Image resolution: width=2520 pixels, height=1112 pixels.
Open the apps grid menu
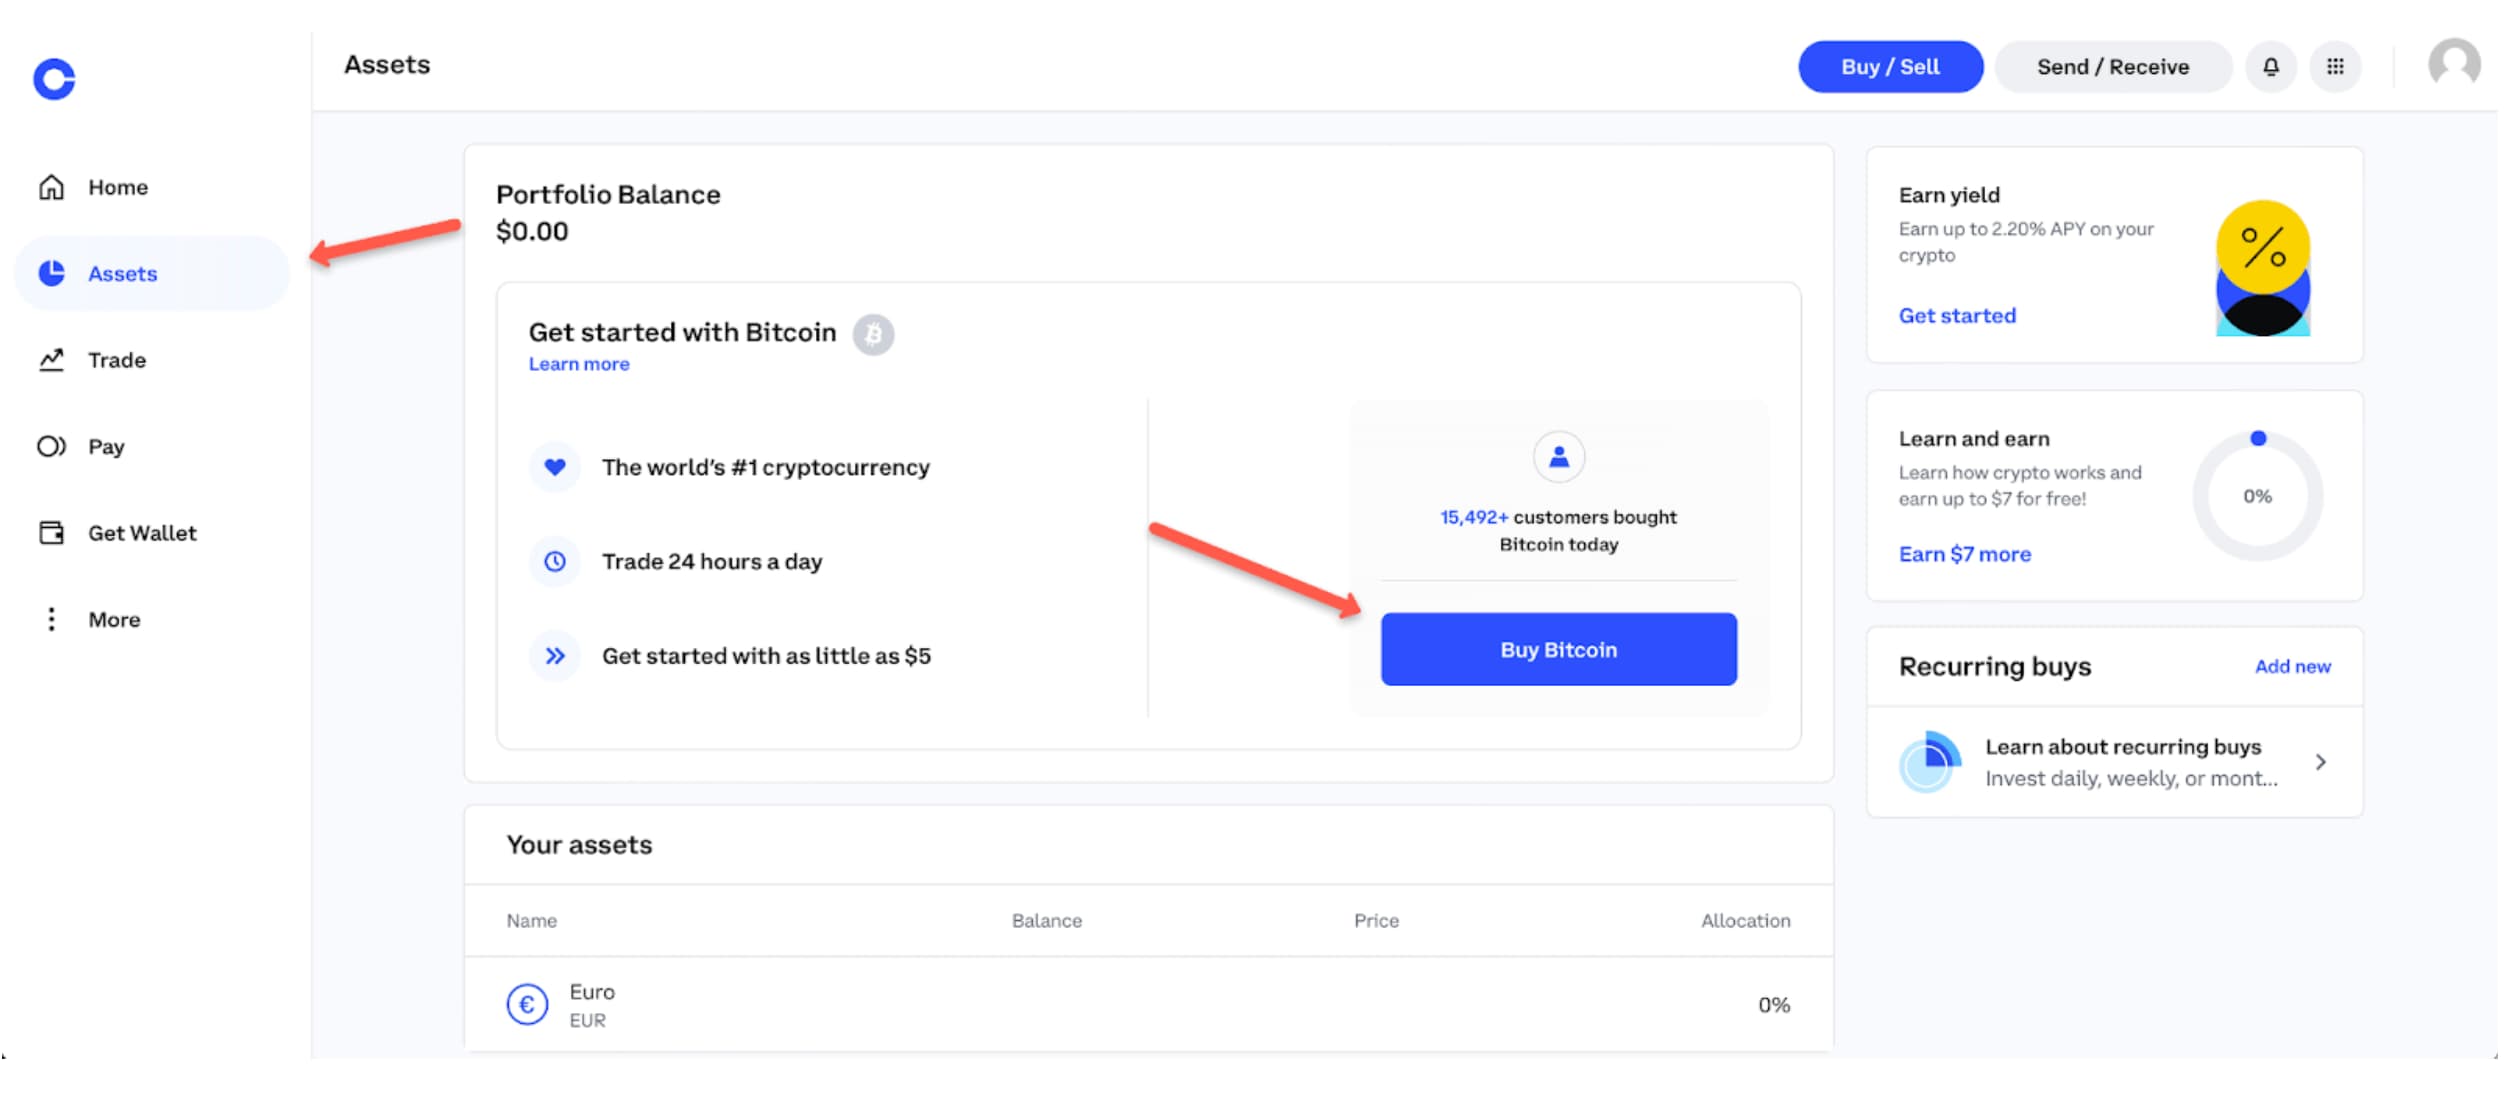coord(2335,67)
